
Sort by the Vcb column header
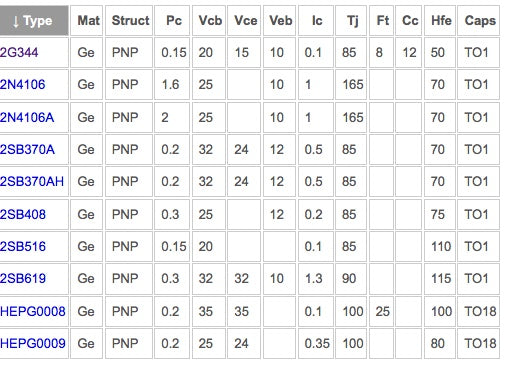210,21
